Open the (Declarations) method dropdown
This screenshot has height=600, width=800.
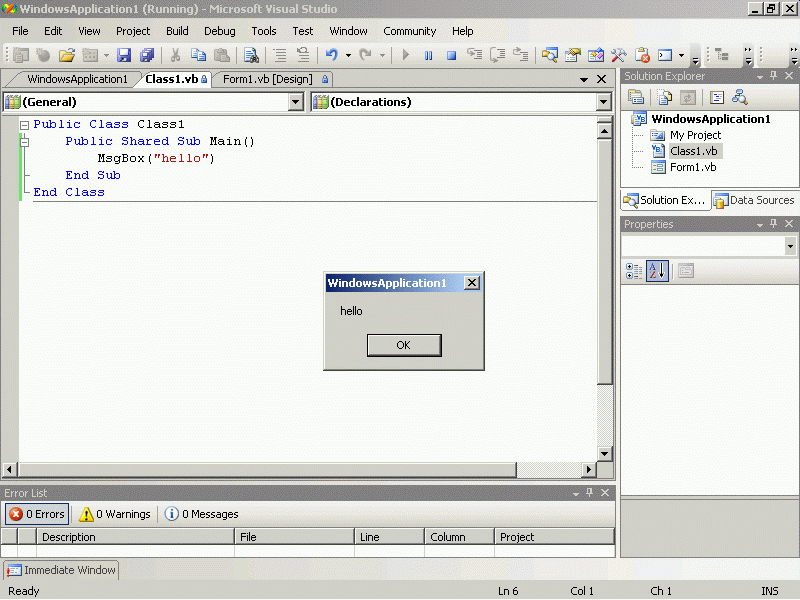[603, 102]
